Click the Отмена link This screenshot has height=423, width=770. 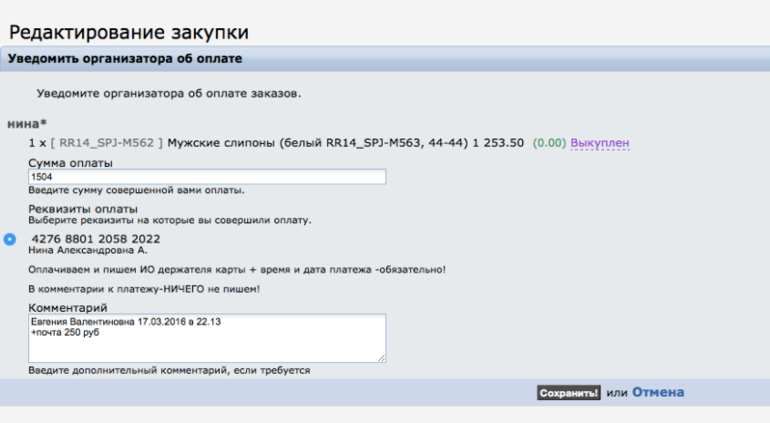pyautogui.click(x=658, y=393)
